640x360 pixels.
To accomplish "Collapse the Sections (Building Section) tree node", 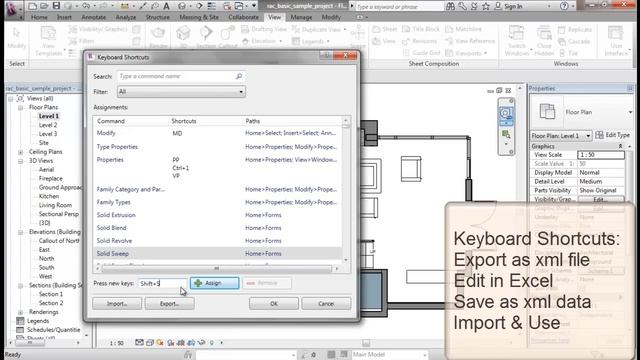I will pyautogui.click(x=20, y=285).
